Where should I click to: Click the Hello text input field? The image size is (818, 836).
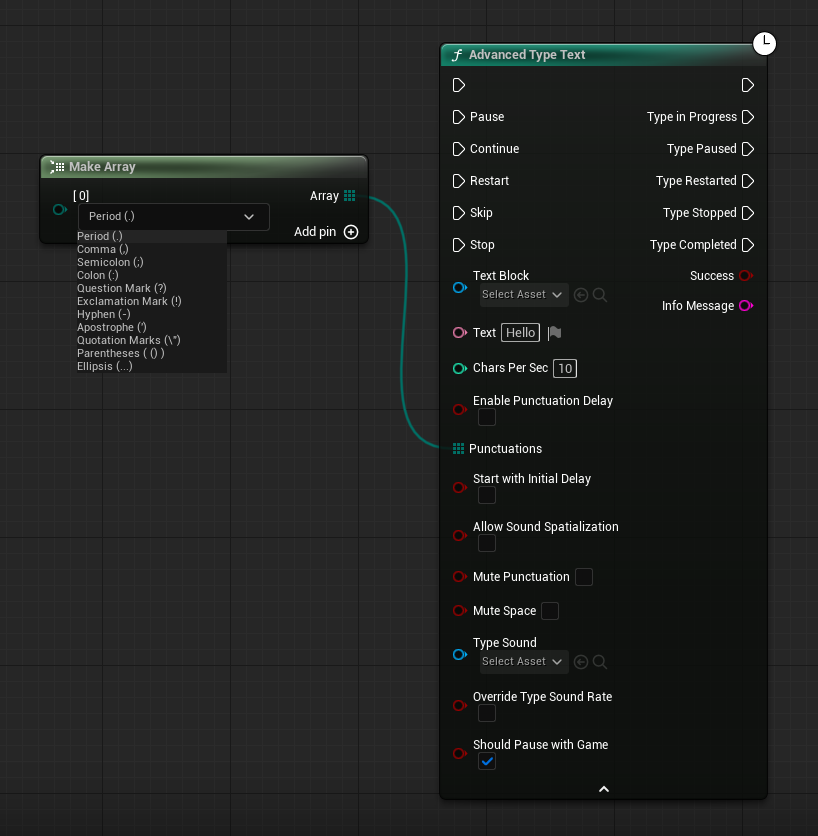[520, 333]
